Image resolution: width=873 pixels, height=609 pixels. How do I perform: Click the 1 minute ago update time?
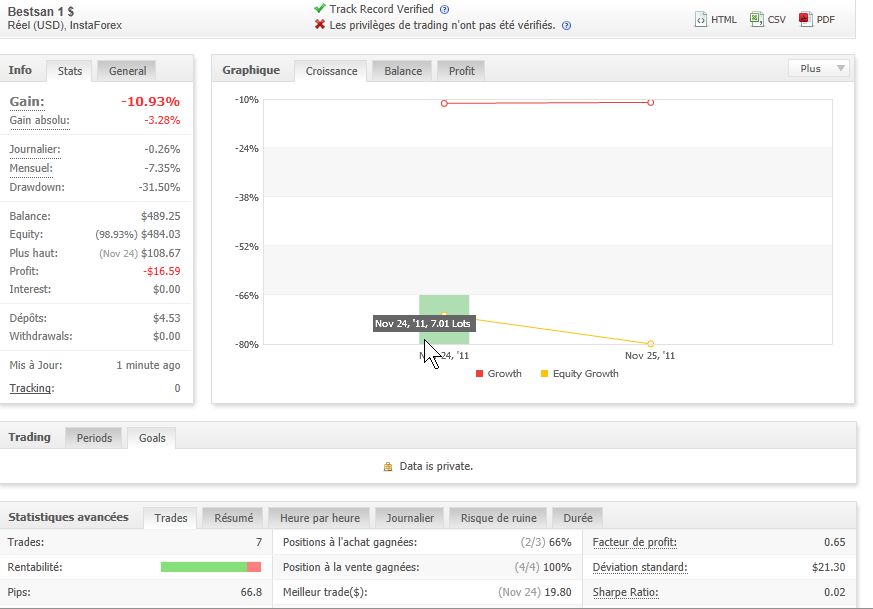point(148,365)
